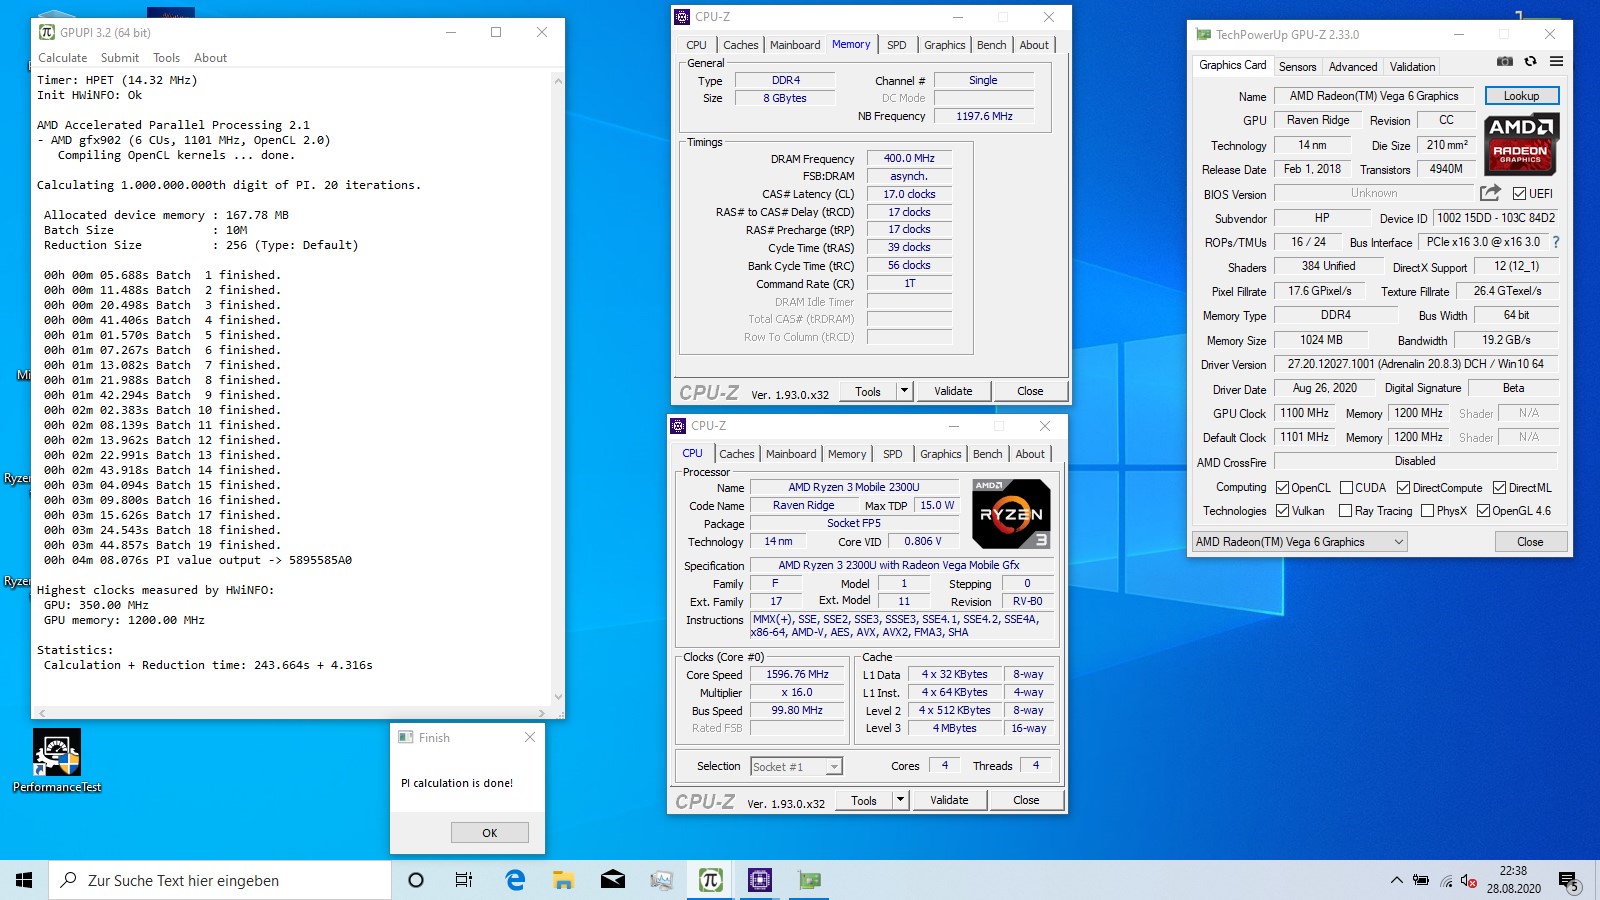Viewport: 1600px width, 900px height.
Task: Show hidden system tray icons
Action: [1396, 880]
